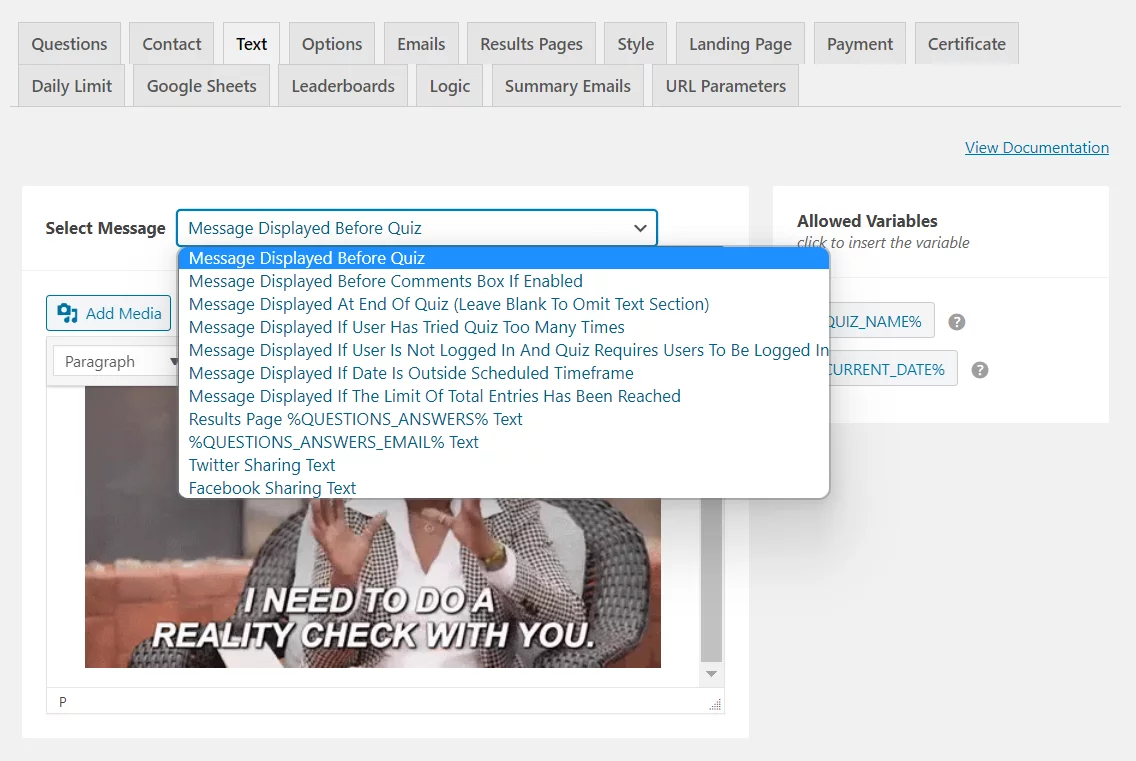This screenshot has height=761, width=1136.
Task: Select 'Message Displayed Before Comments Box If Enabled'
Action: [x=385, y=281]
